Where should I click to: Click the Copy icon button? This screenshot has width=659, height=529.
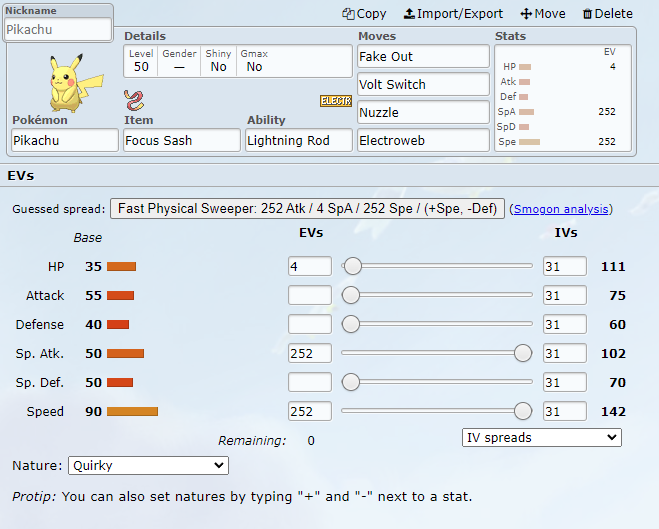click(x=364, y=14)
